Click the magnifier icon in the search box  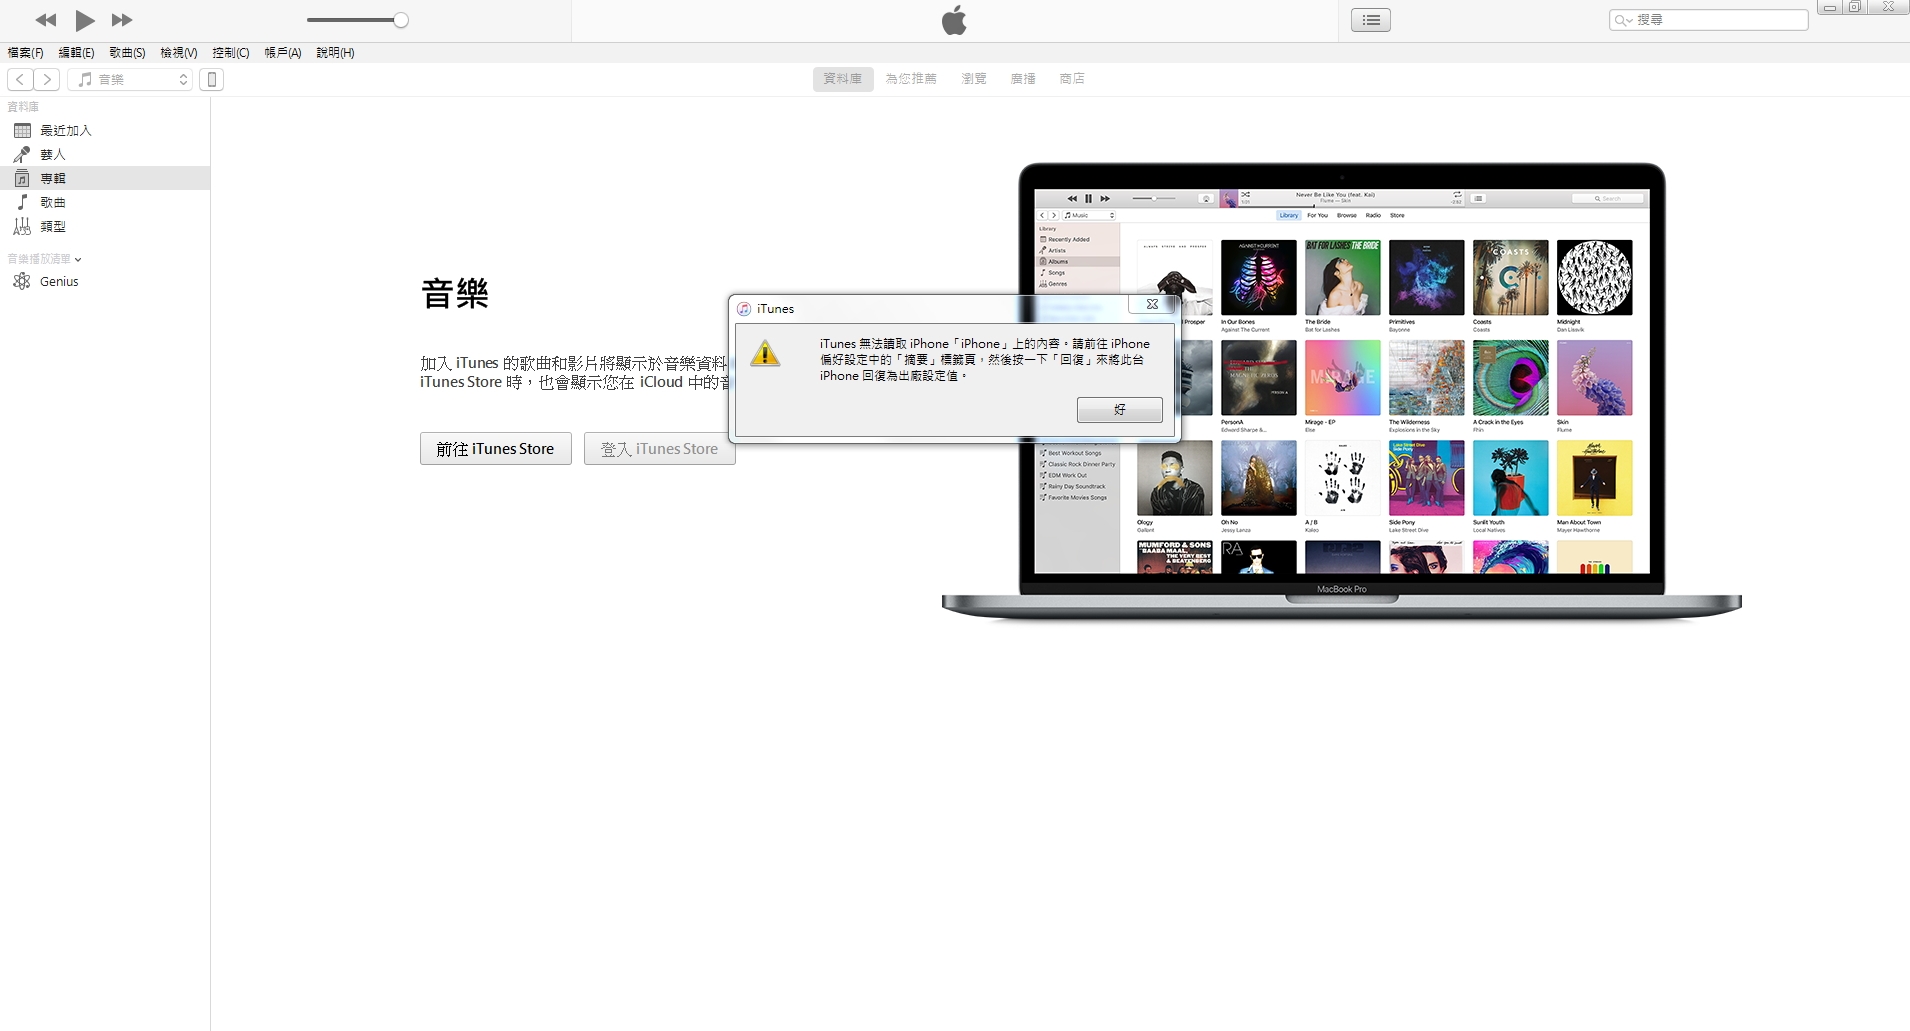tap(1622, 20)
